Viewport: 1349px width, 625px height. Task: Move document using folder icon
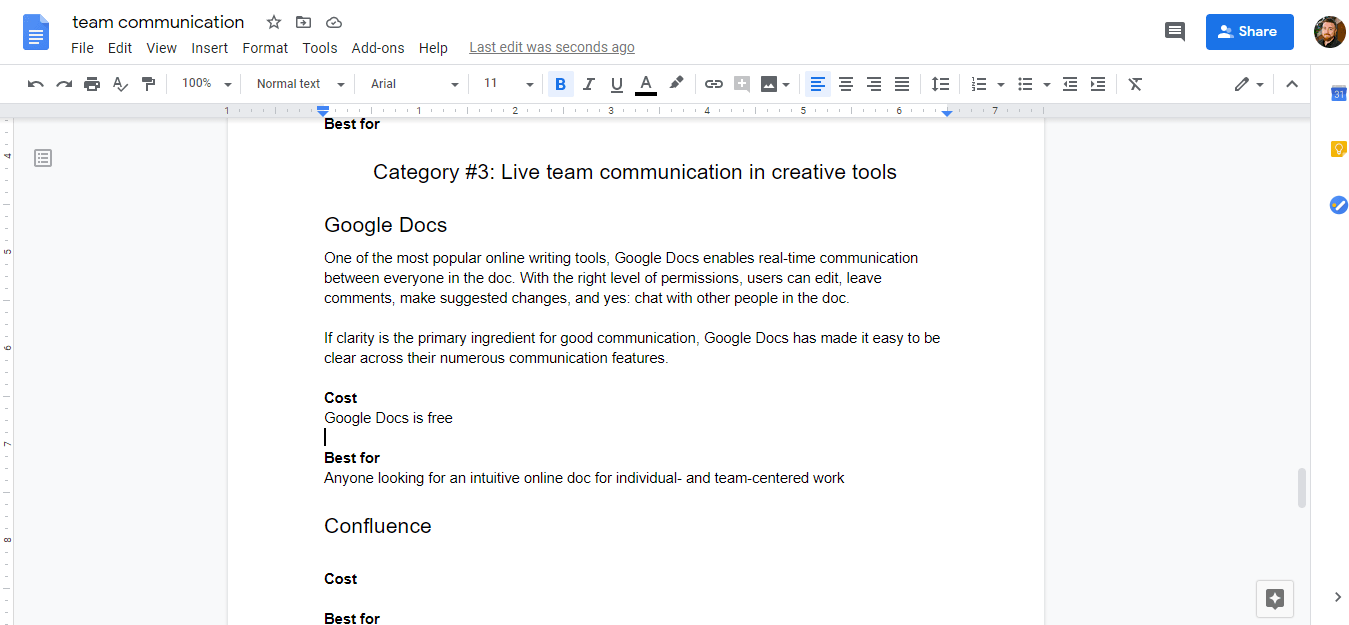[x=304, y=22]
